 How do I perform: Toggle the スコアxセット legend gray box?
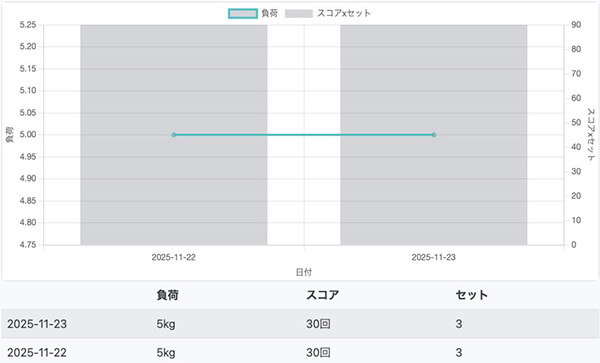299,13
